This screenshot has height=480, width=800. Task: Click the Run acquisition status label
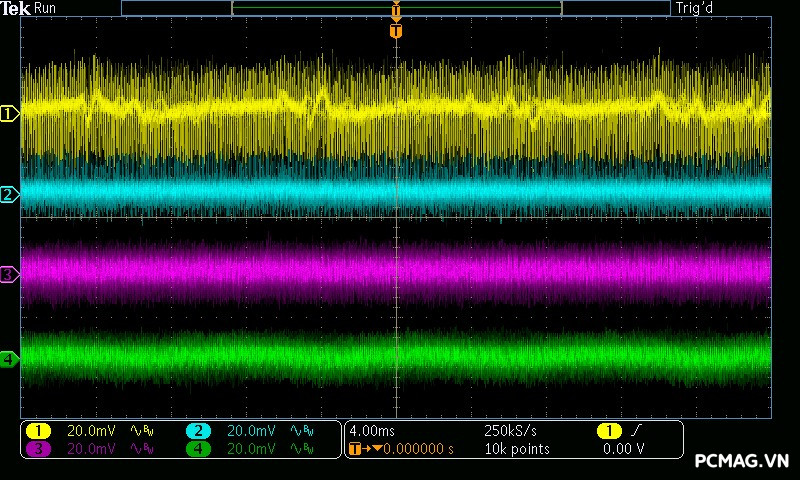click(46, 8)
